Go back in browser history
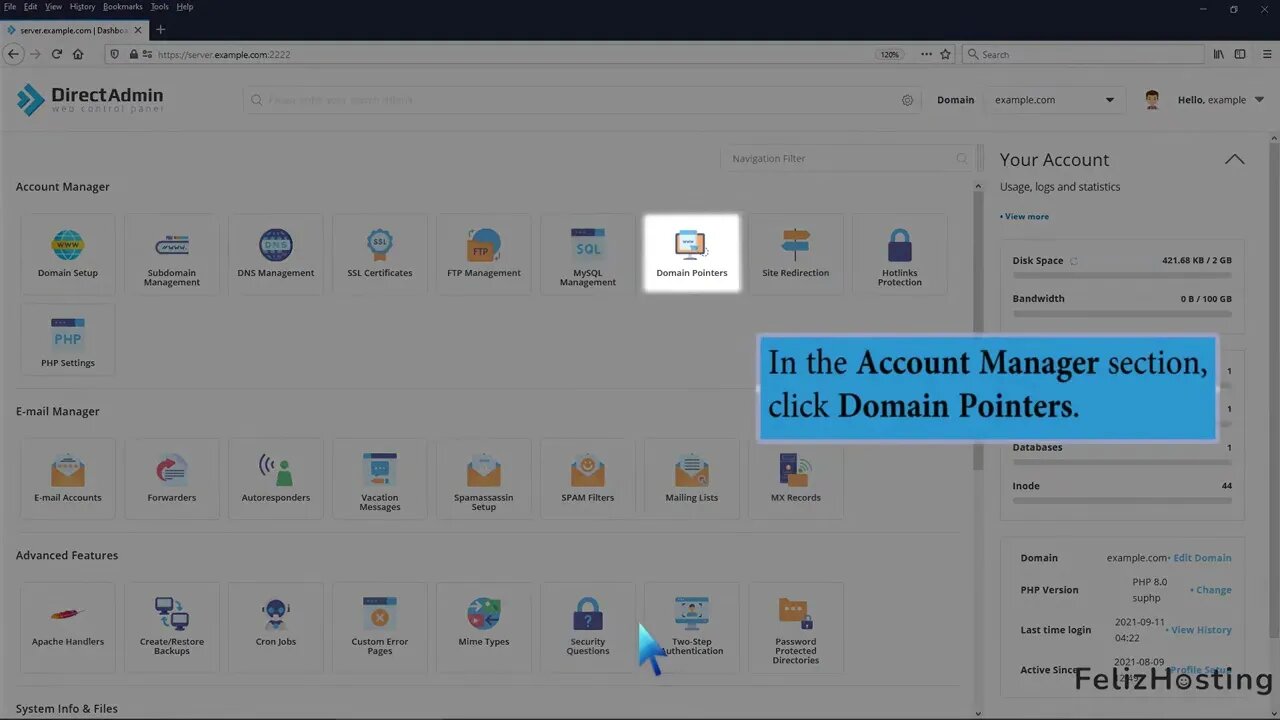1280x720 pixels. pyautogui.click(x=14, y=54)
